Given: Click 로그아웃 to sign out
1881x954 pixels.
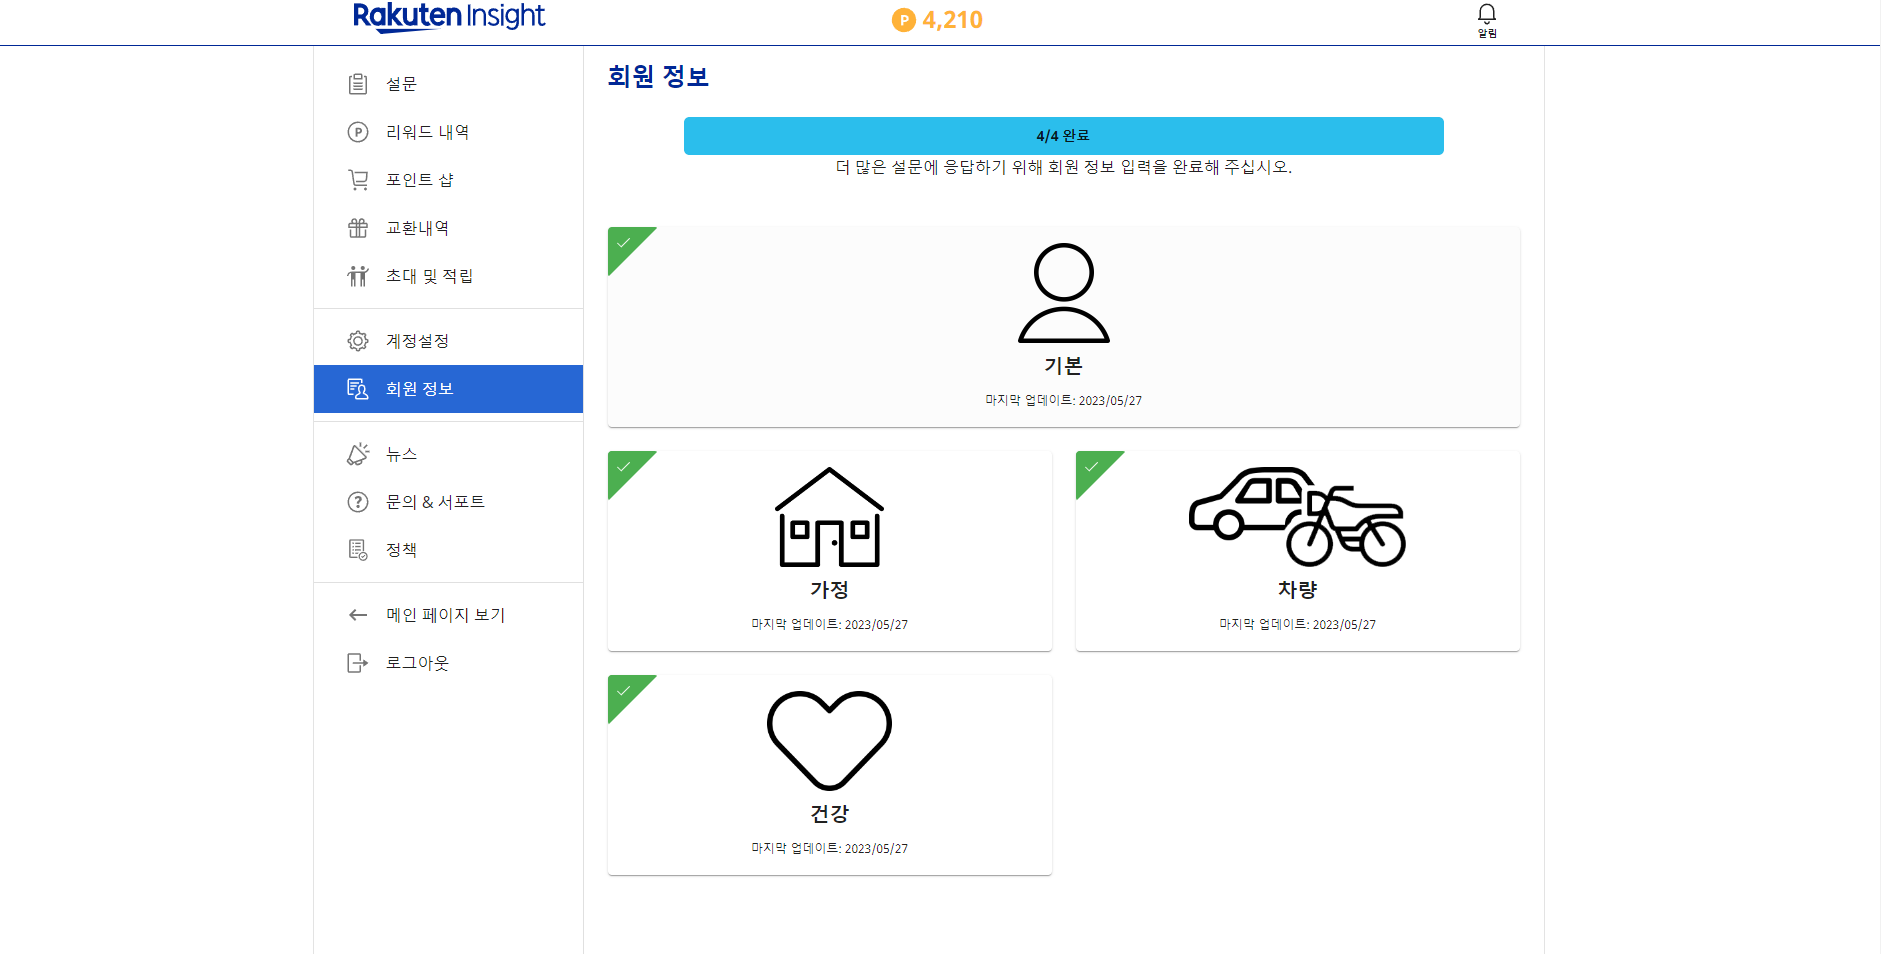Looking at the screenshot, I should (x=448, y=663).
